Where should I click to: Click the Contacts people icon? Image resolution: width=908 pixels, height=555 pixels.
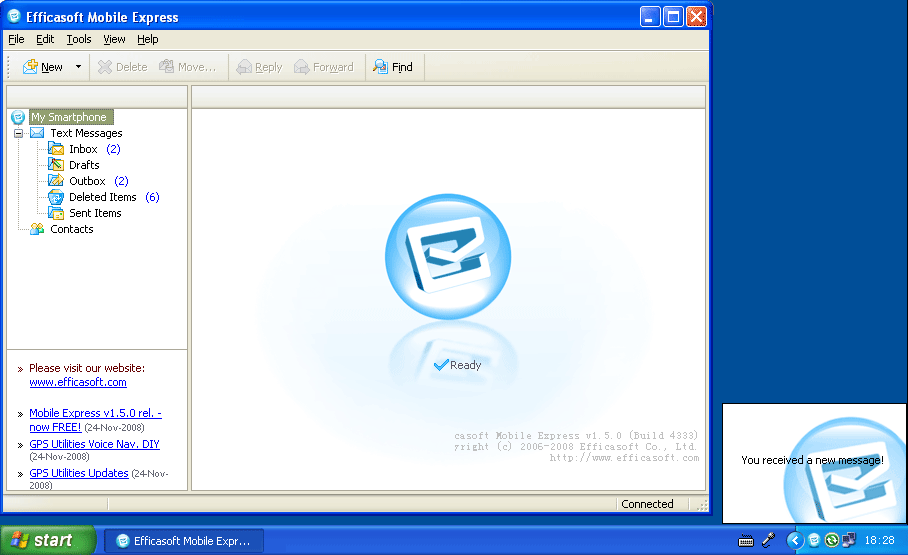click(37, 229)
